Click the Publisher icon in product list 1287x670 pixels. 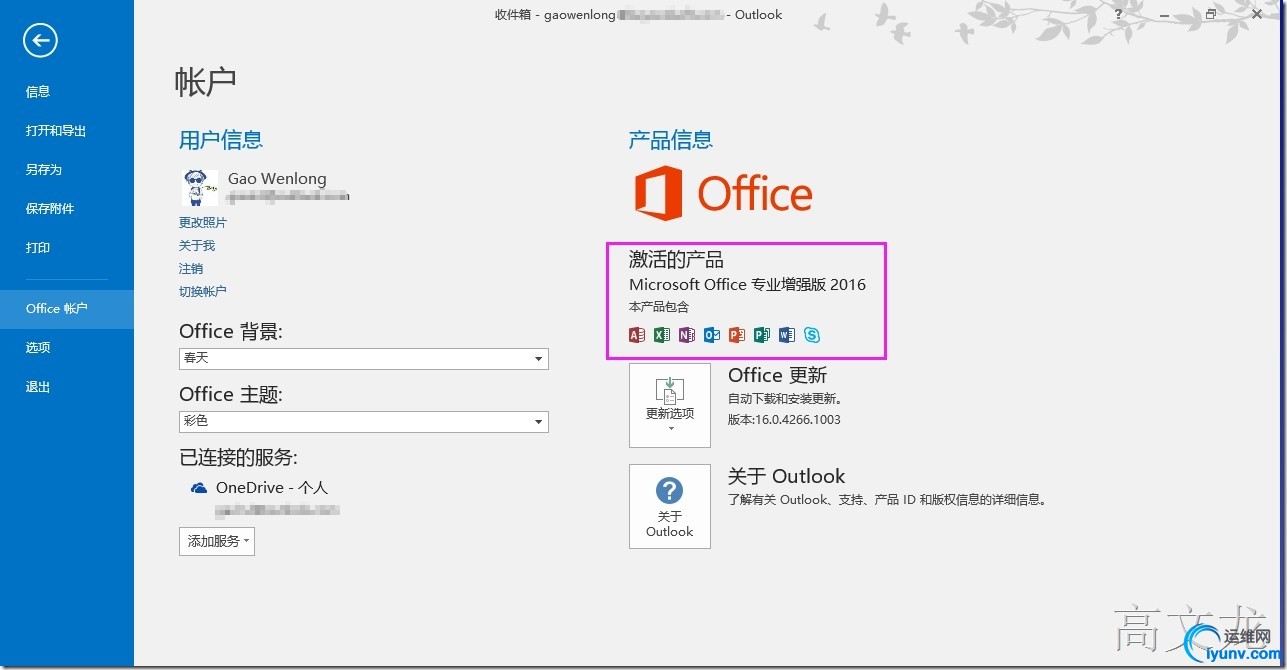[x=762, y=335]
